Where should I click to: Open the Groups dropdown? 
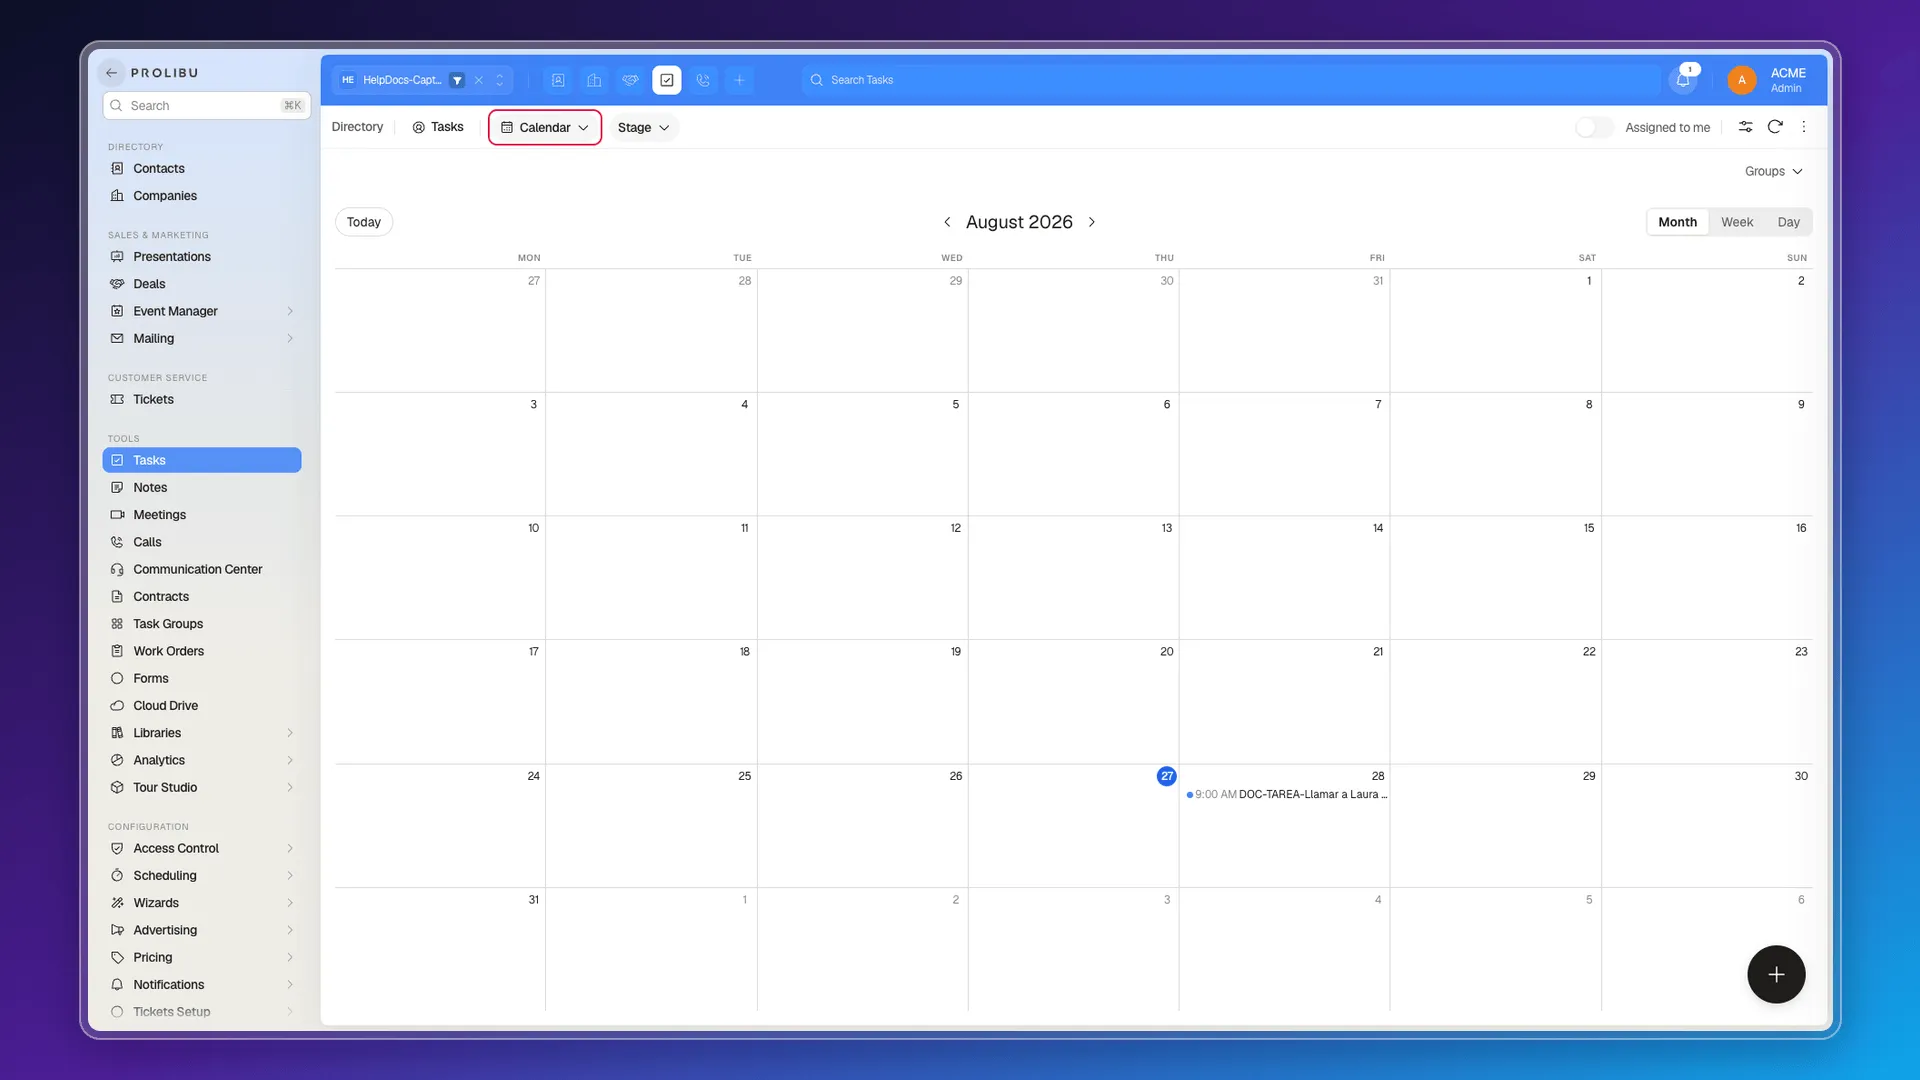1773,171
